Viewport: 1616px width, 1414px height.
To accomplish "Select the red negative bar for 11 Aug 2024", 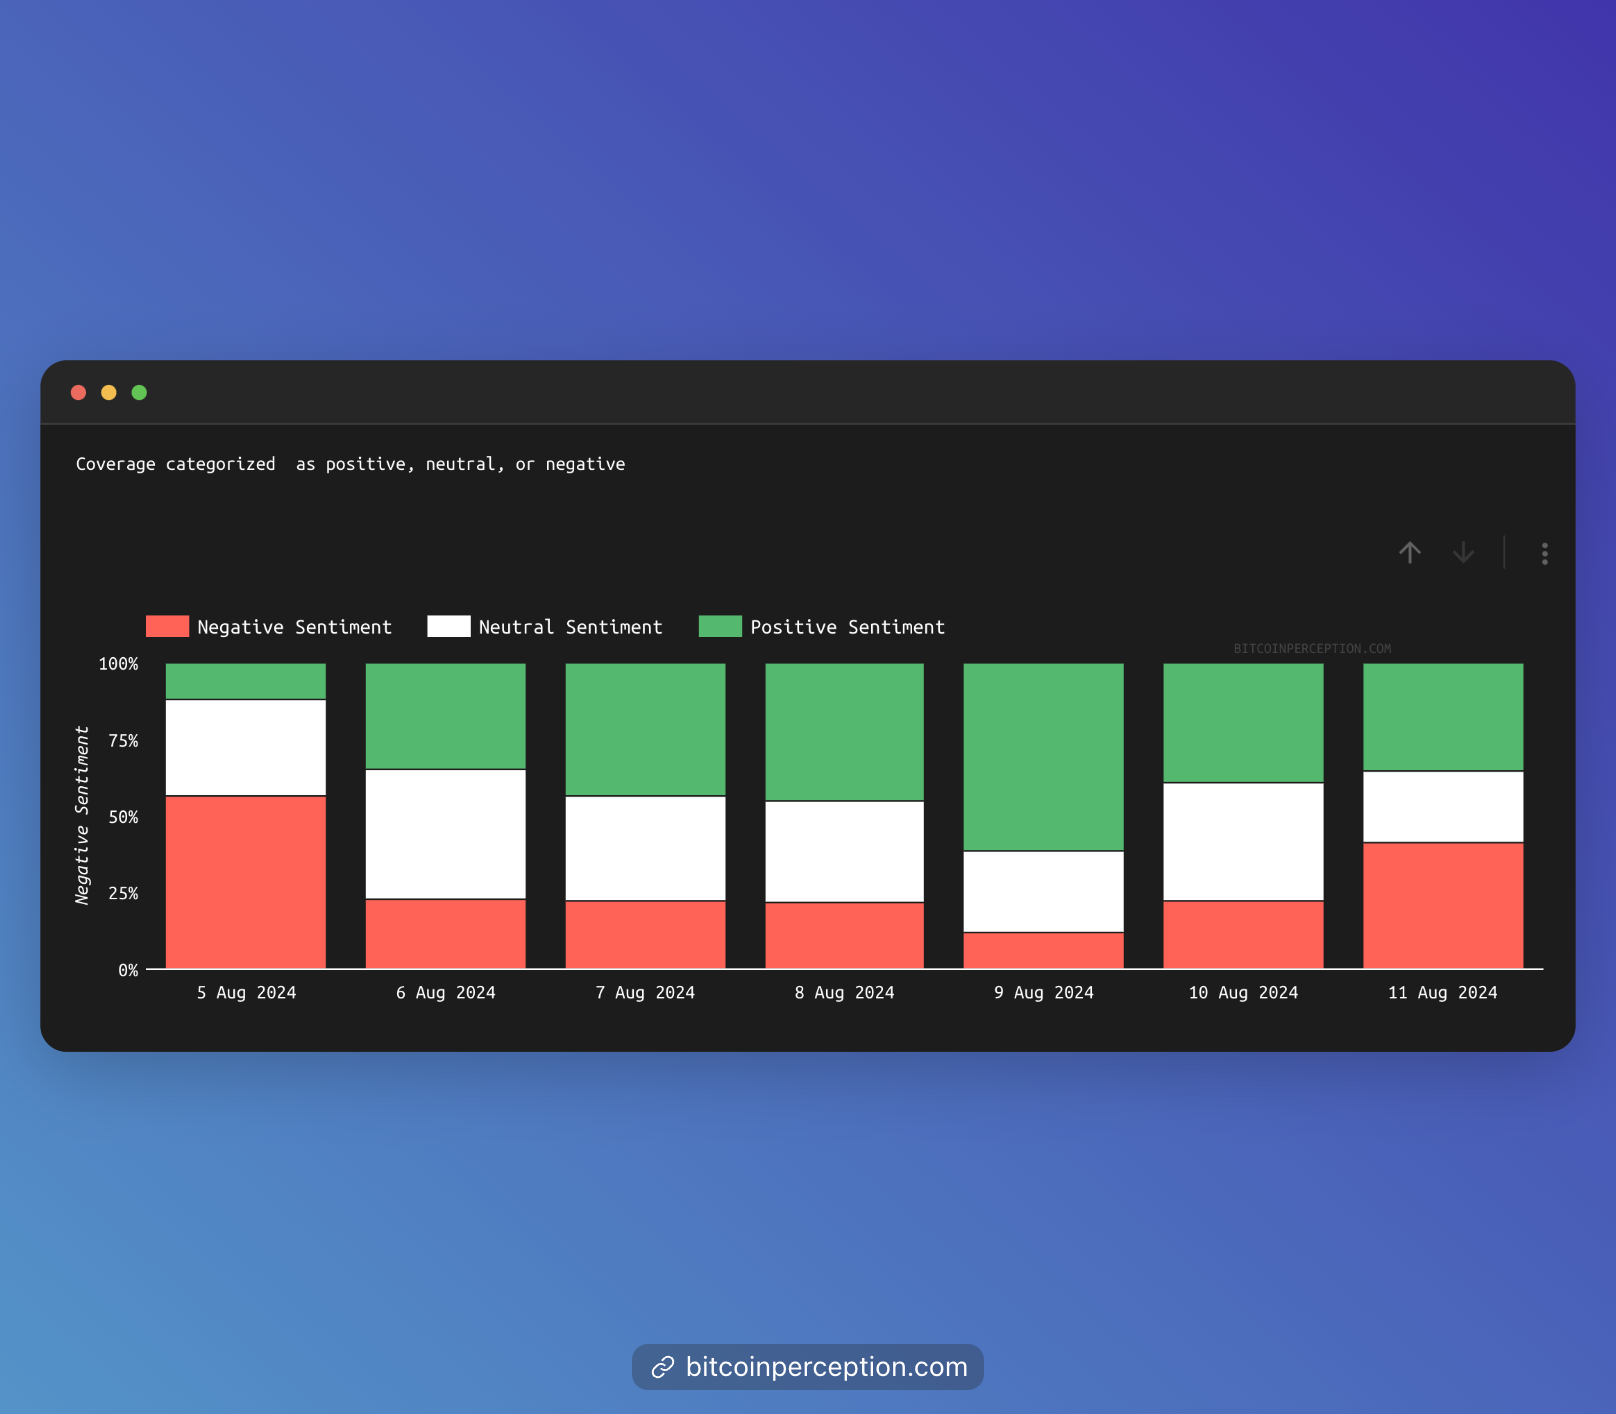I will point(1443,905).
